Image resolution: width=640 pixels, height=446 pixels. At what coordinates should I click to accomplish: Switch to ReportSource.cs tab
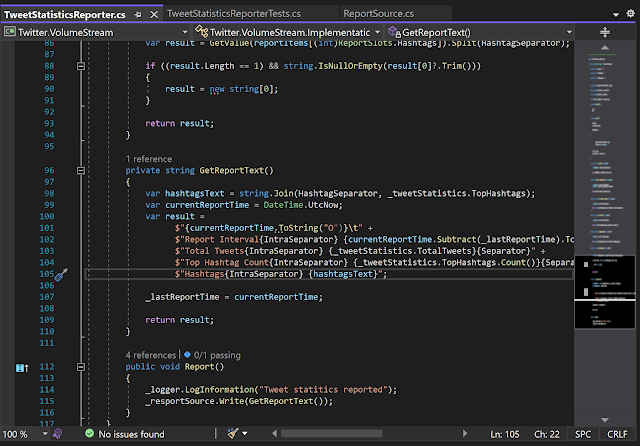378,13
